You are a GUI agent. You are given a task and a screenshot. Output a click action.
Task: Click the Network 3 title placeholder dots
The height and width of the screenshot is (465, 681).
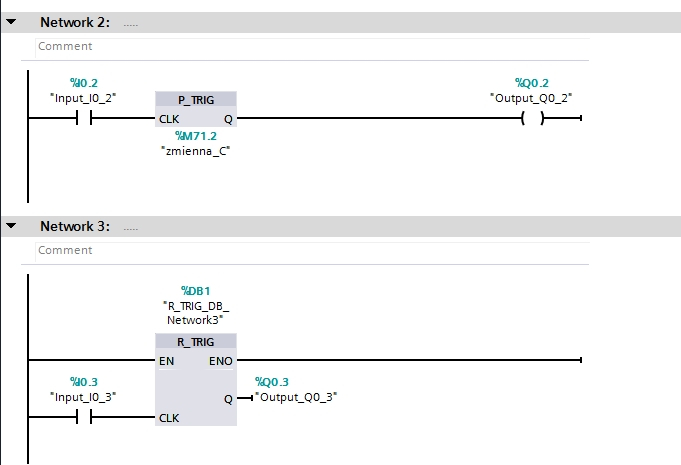click(x=131, y=227)
